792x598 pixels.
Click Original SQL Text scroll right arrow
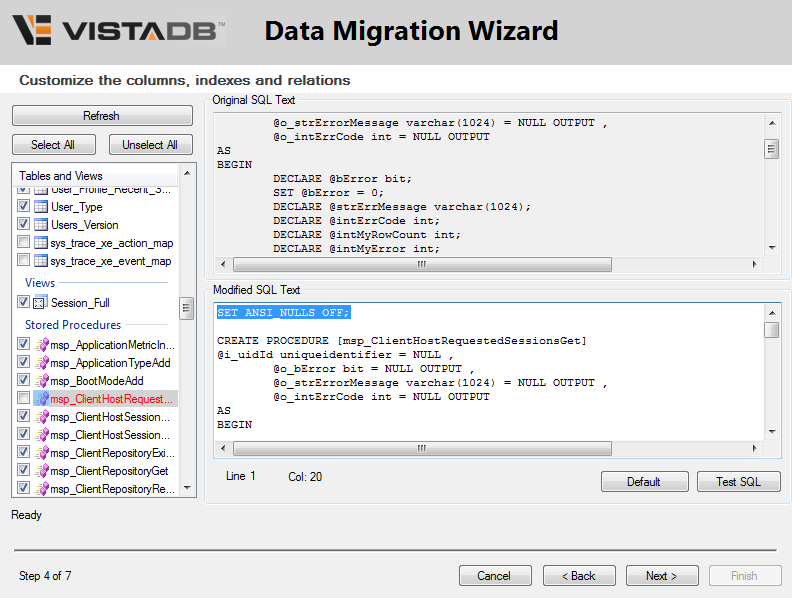pos(755,264)
